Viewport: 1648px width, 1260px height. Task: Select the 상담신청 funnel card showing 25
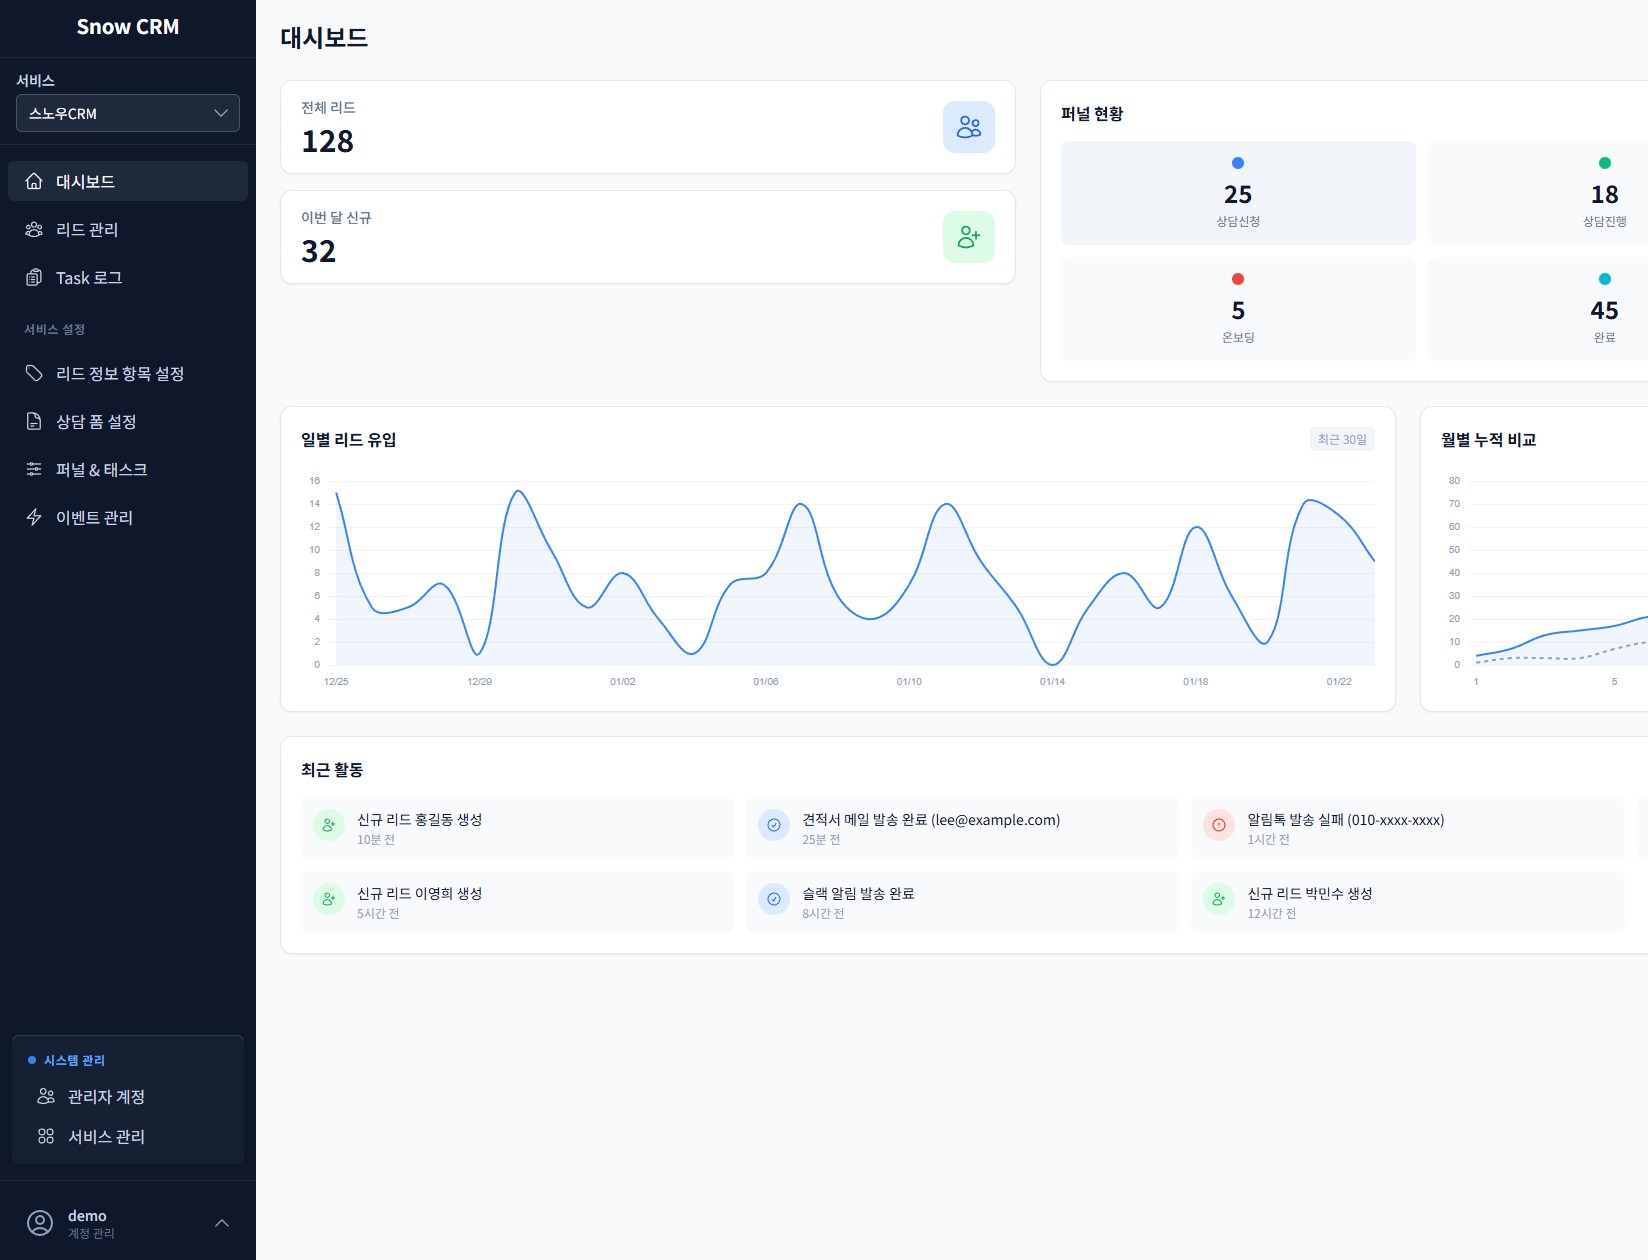point(1238,193)
